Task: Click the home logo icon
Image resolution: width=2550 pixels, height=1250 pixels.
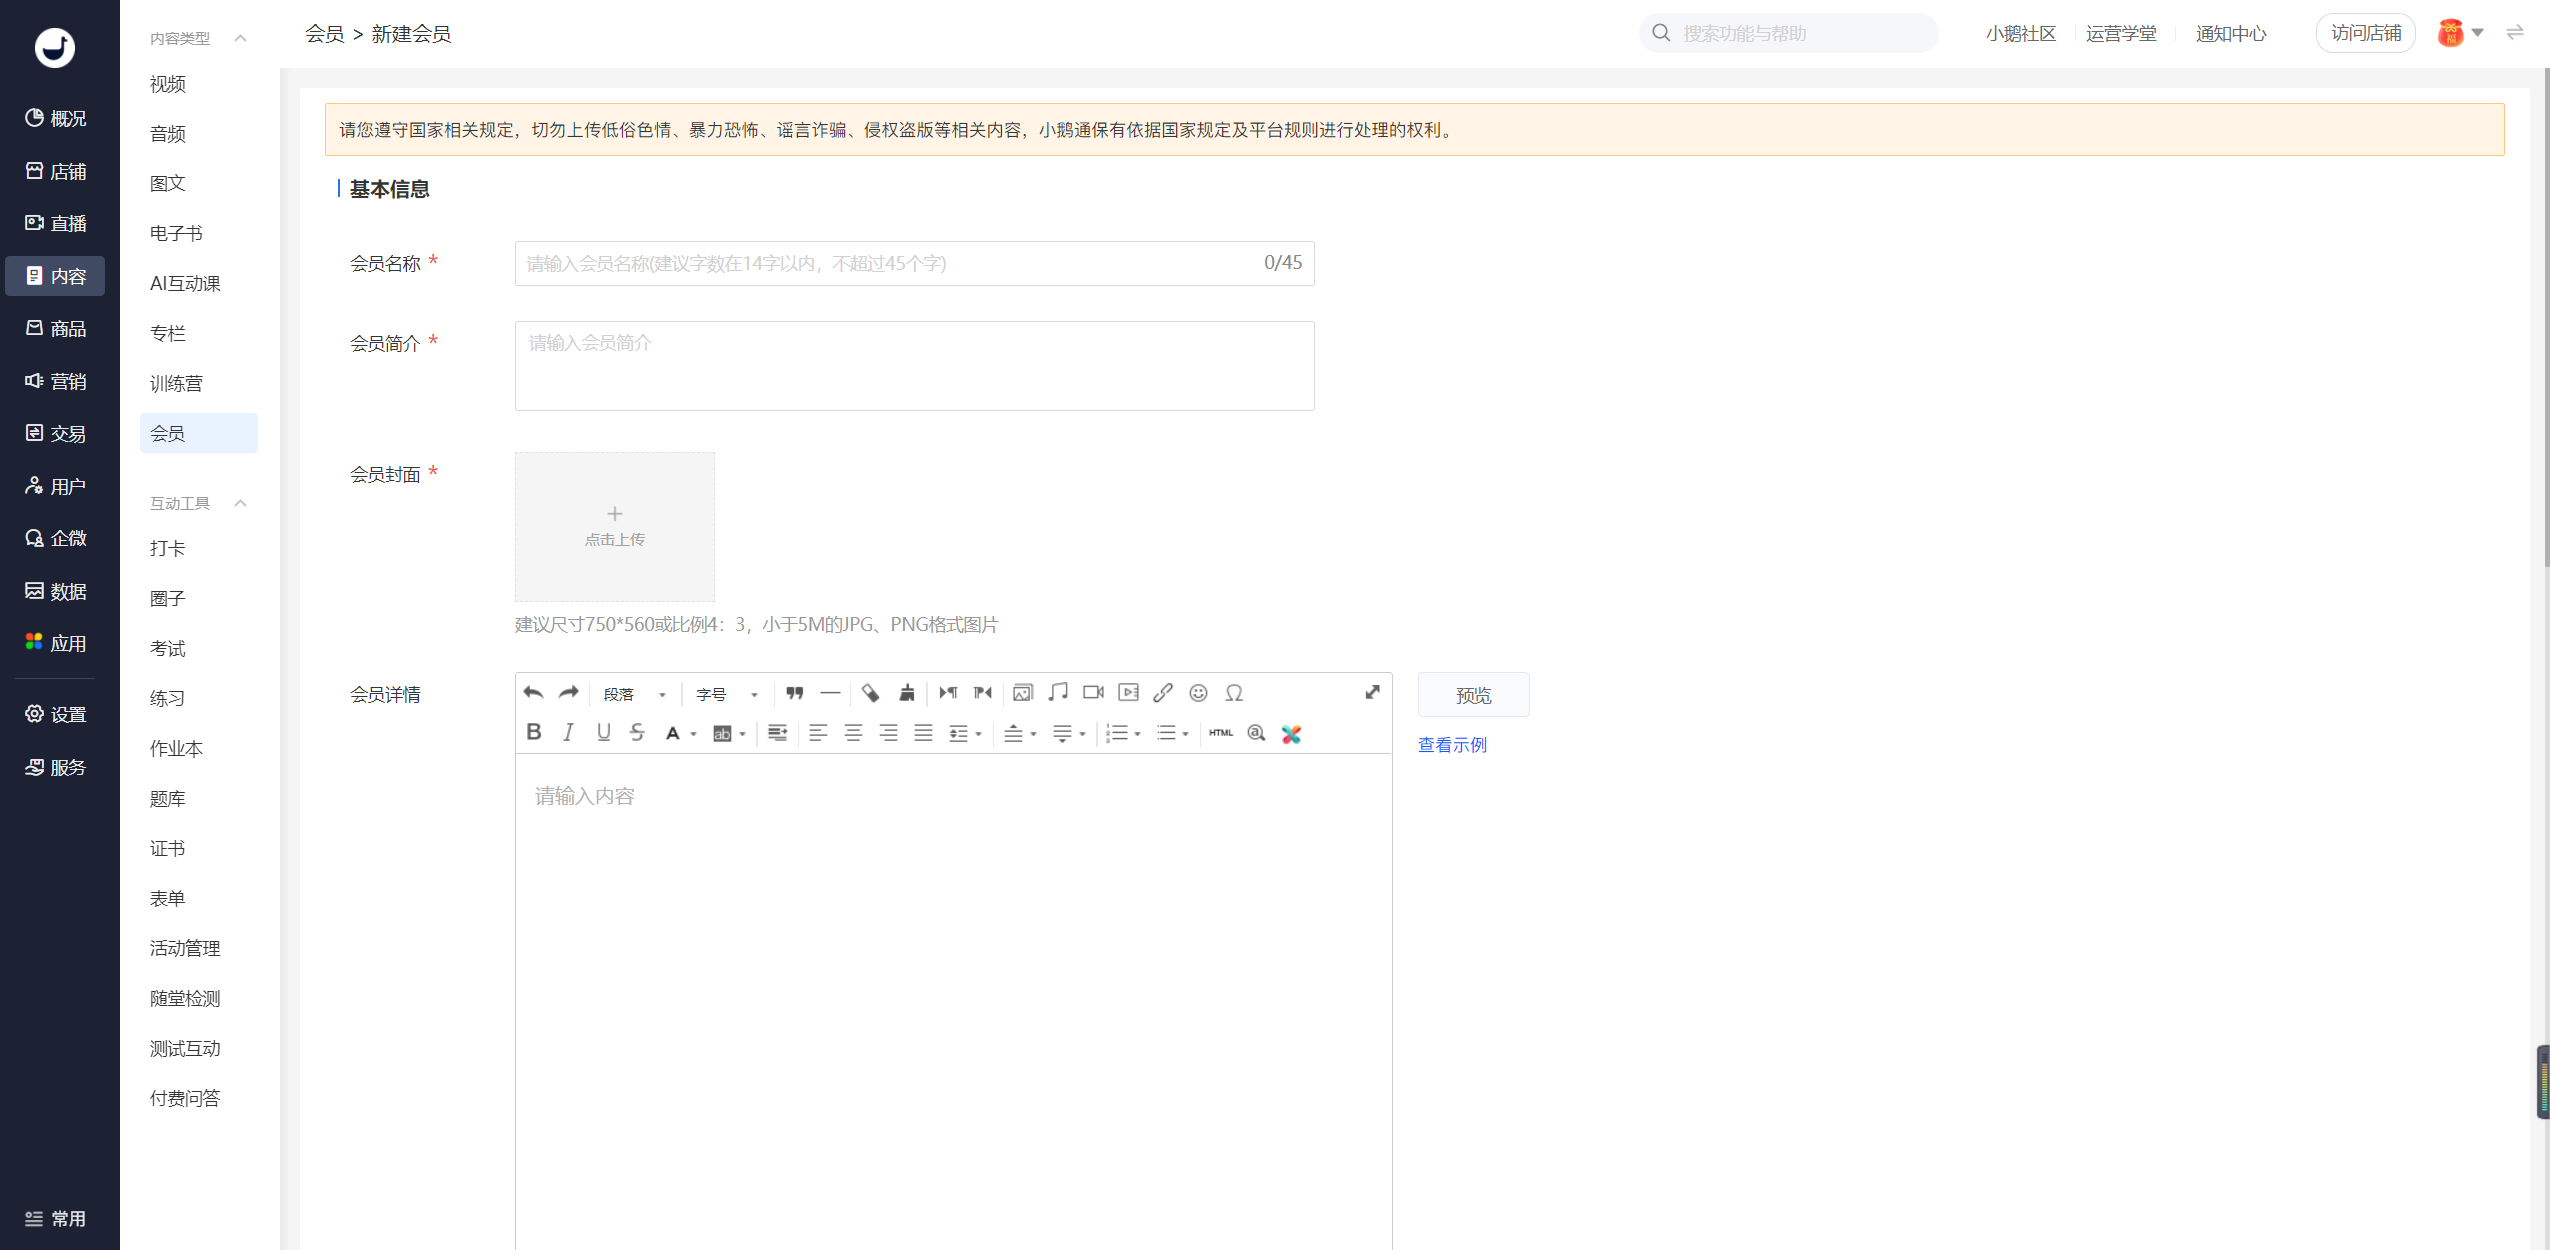Action: 55,48
